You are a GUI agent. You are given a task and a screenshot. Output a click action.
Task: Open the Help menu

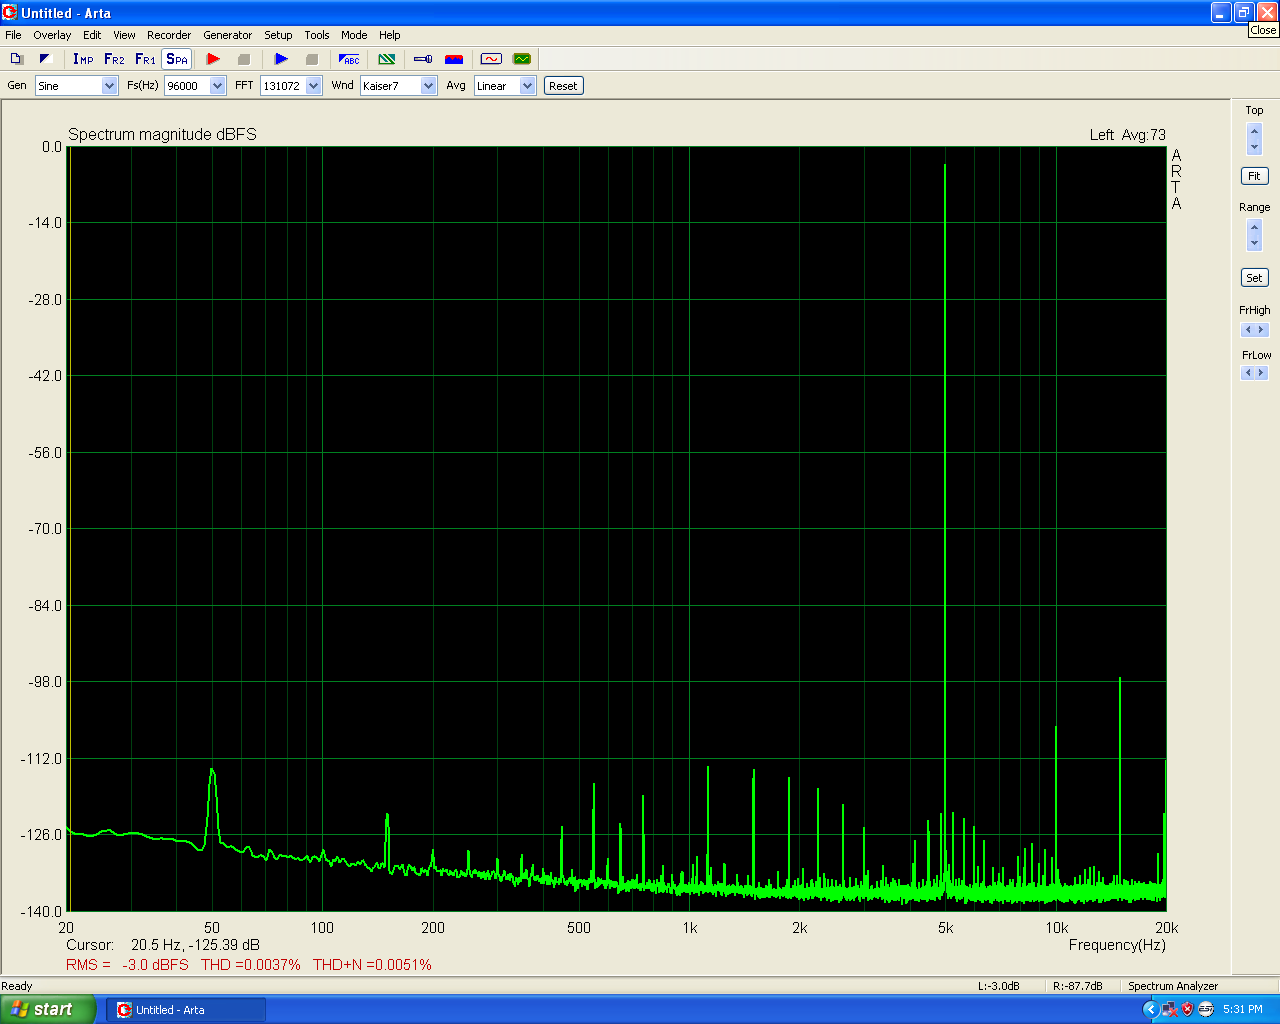[390, 35]
